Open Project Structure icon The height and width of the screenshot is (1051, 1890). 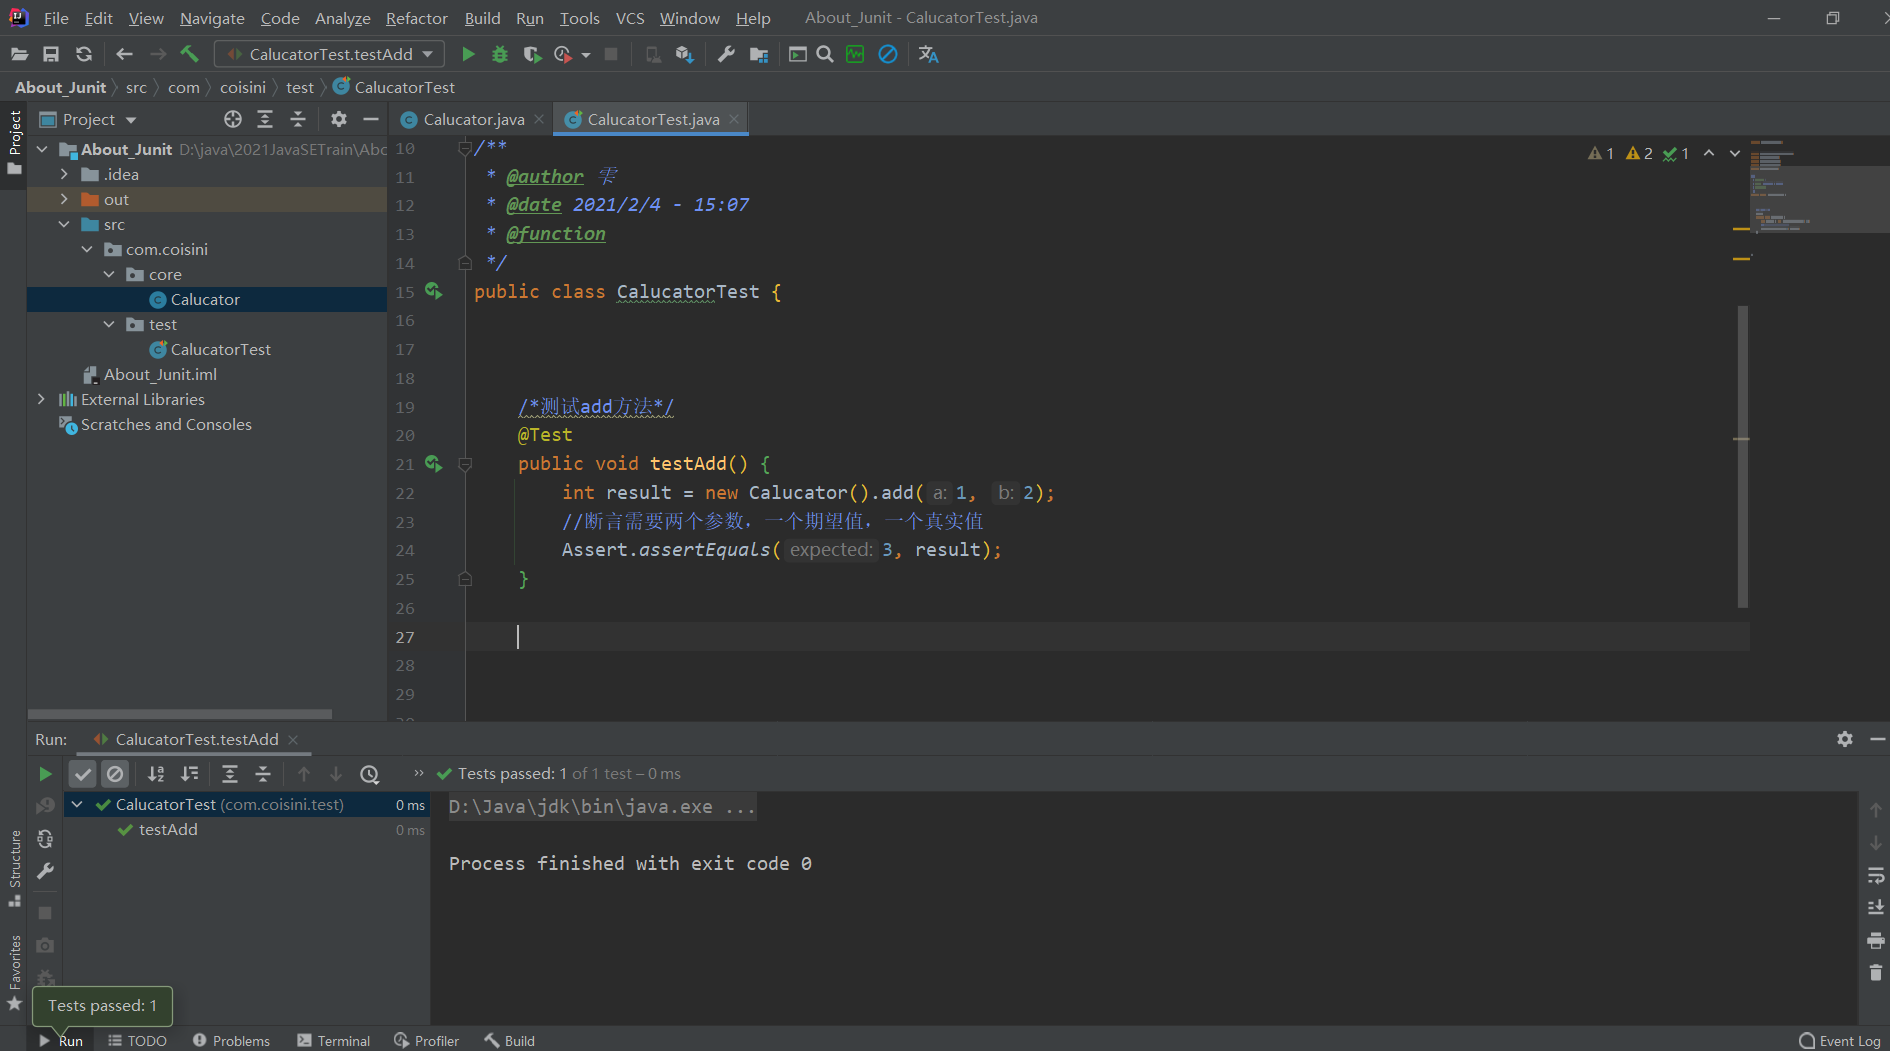tap(759, 54)
